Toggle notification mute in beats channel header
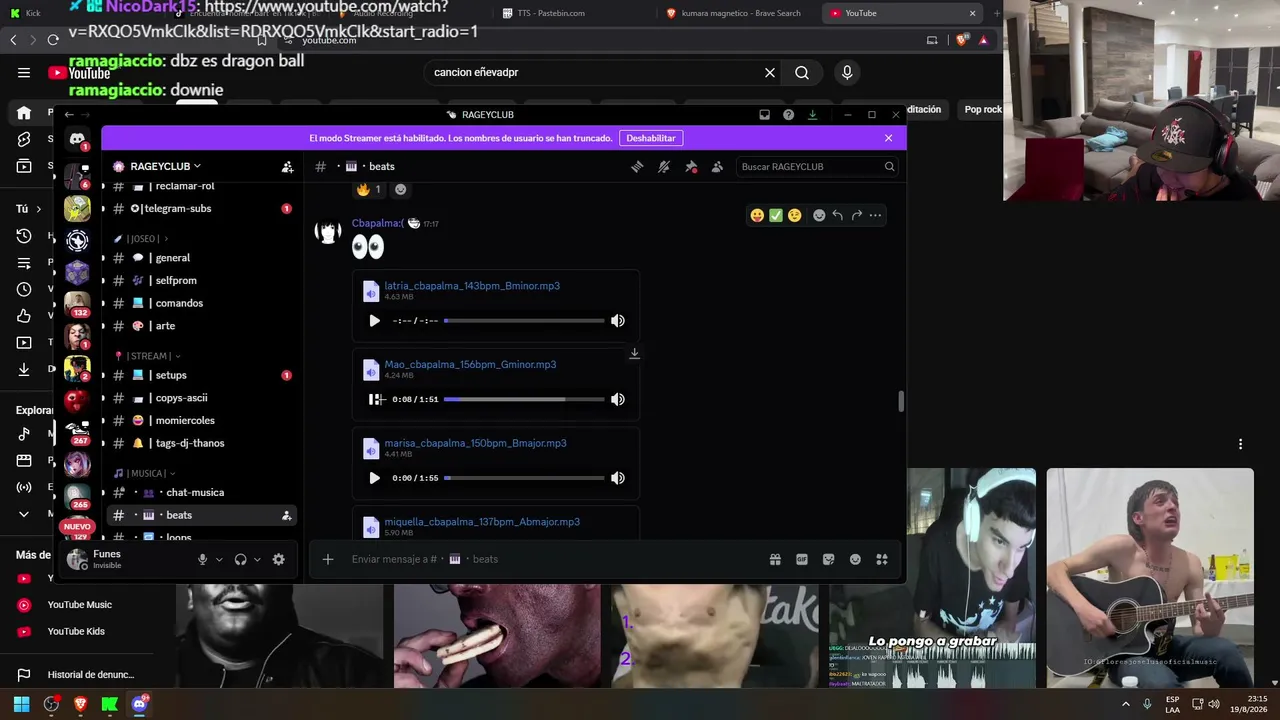The image size is (1280, 720). [x=664, y=167]
